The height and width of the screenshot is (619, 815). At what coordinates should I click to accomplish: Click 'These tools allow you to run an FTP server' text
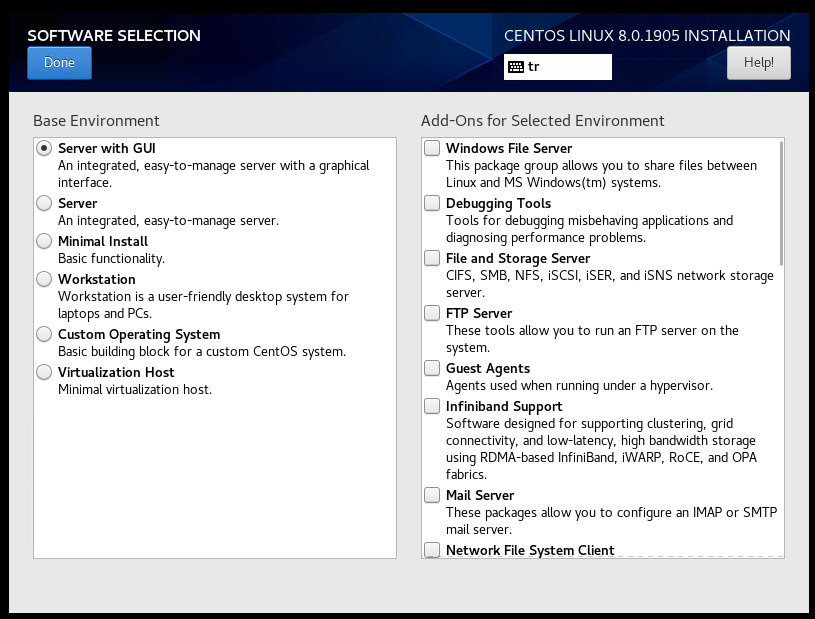[x=592, y=339]
